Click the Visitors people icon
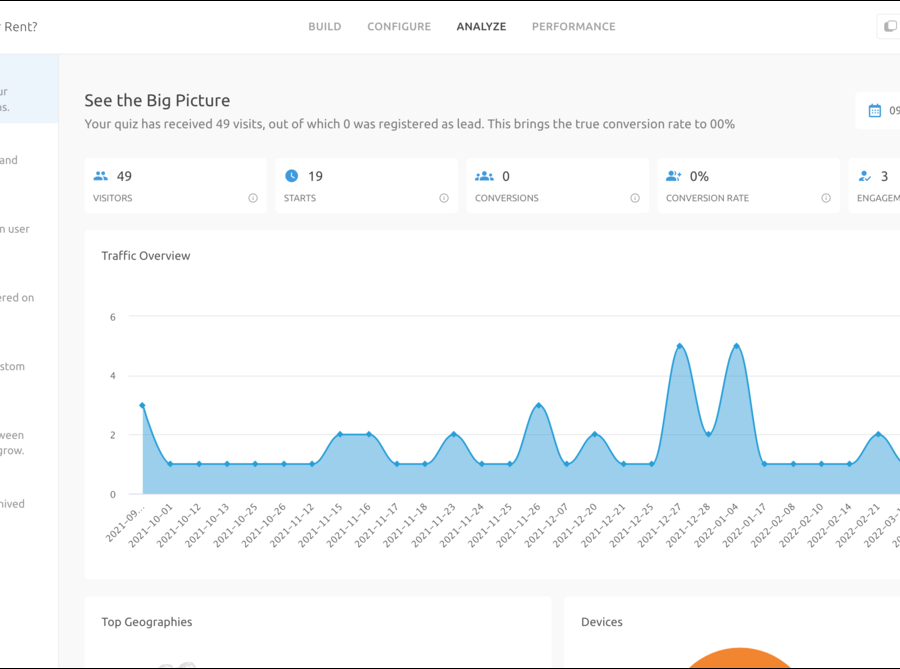 tap(100, 176)
